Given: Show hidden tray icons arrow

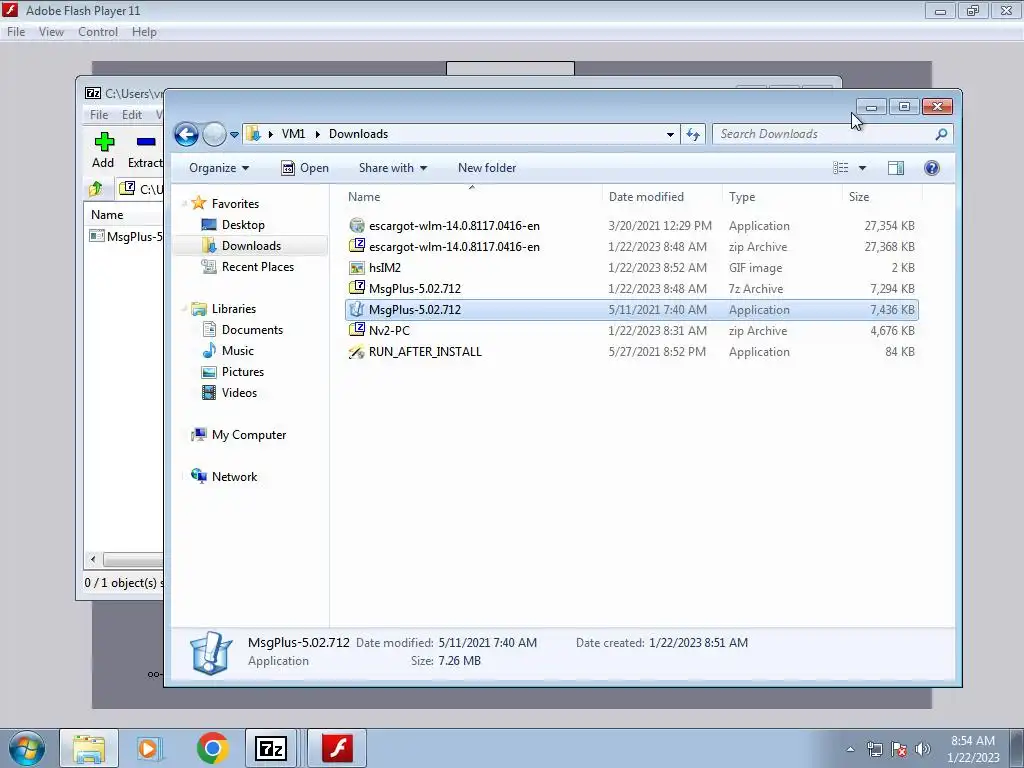Looking at the screenshot, I should coord(850,749).
